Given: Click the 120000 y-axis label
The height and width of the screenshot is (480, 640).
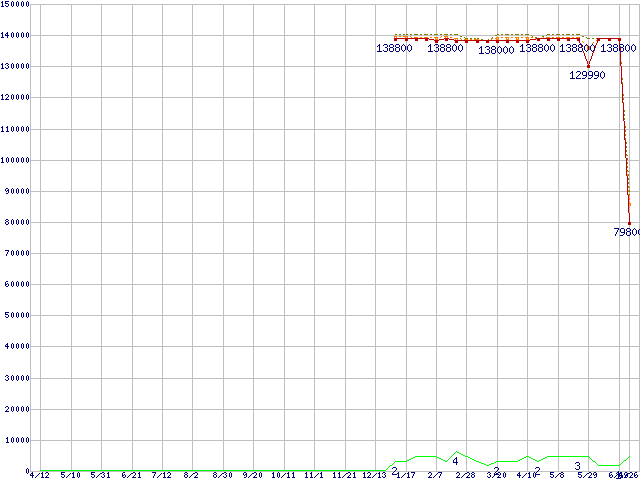Looking at the screenshot, I should 14,98.
